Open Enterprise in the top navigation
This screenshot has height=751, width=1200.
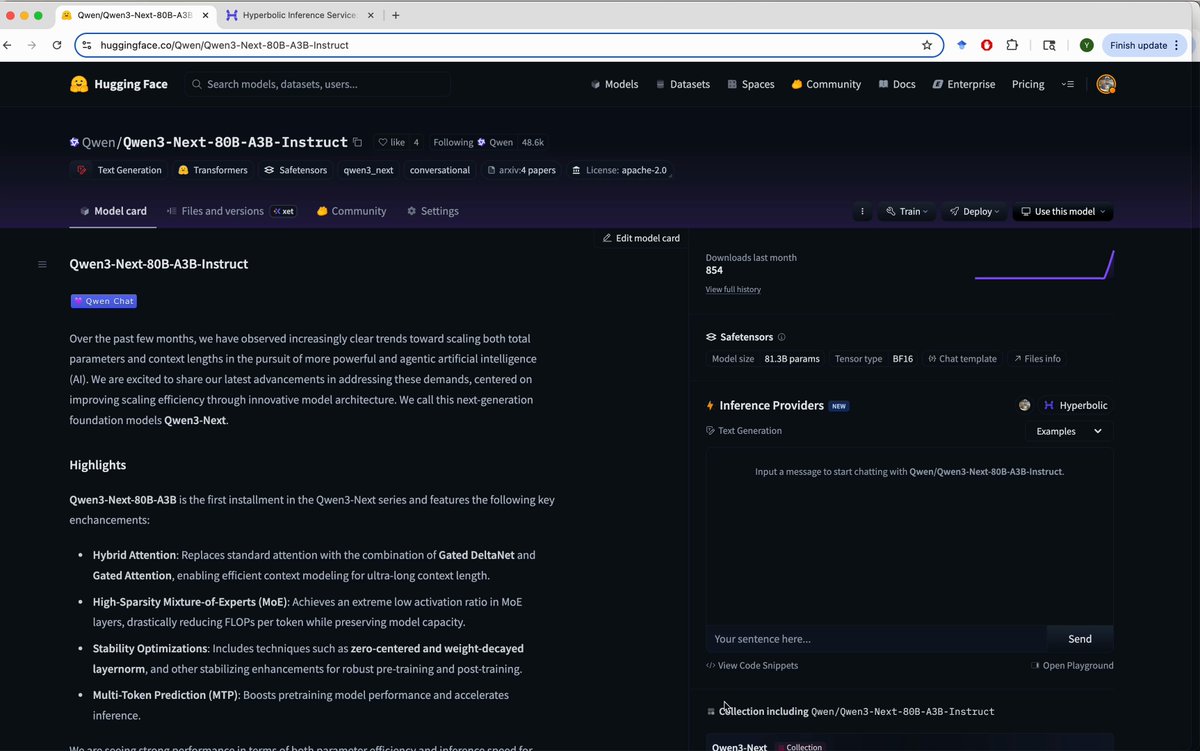point(964,85)
